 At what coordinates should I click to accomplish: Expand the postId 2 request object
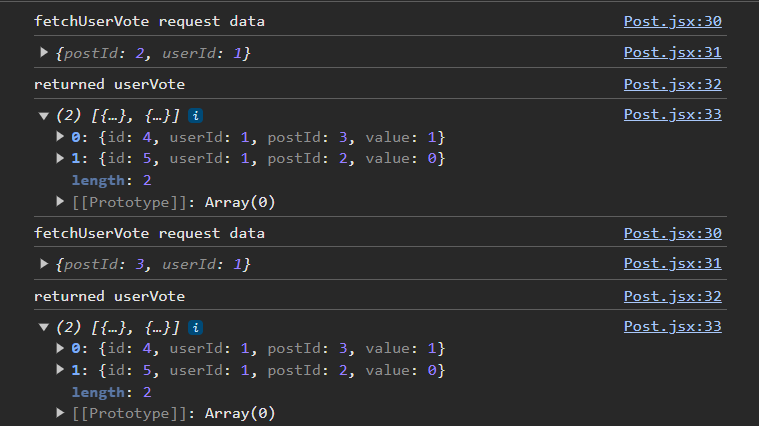pyautogui.click(x=44, y=52)
